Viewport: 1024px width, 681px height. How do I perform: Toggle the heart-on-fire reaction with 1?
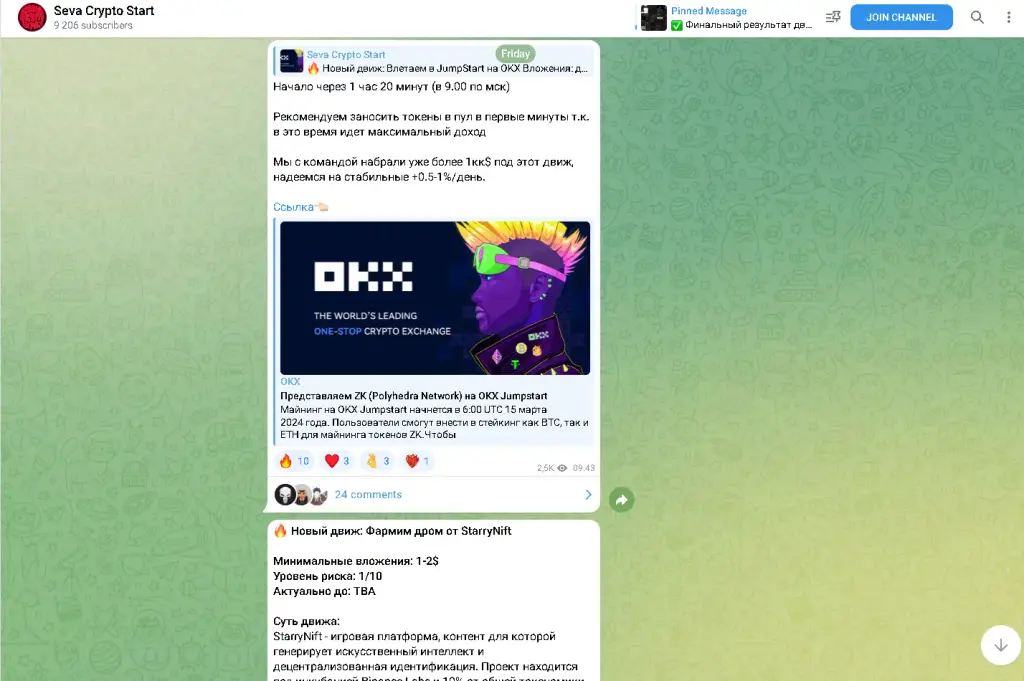417,461
